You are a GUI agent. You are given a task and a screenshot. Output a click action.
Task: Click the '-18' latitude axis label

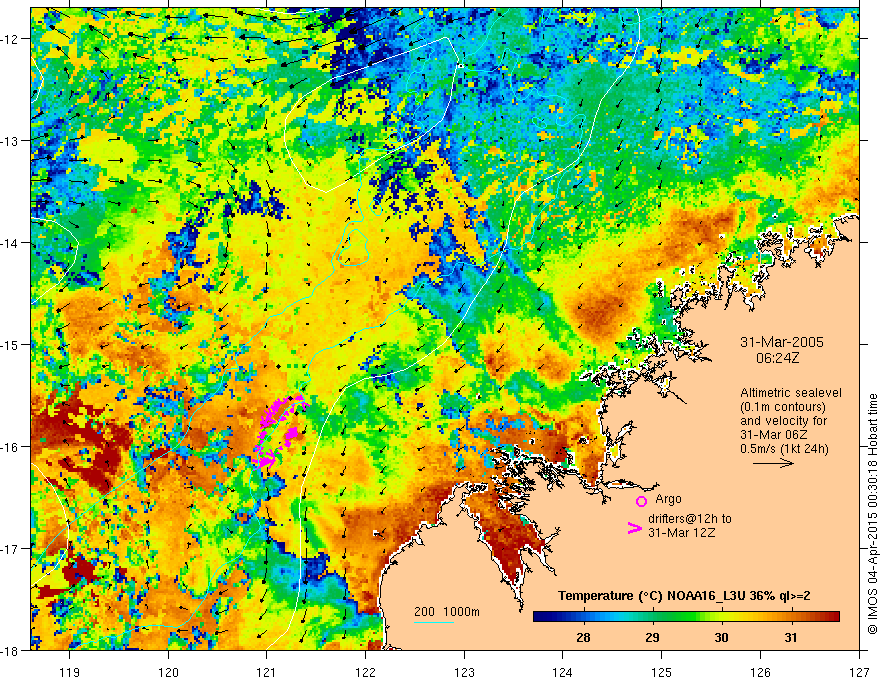point(11,650)
